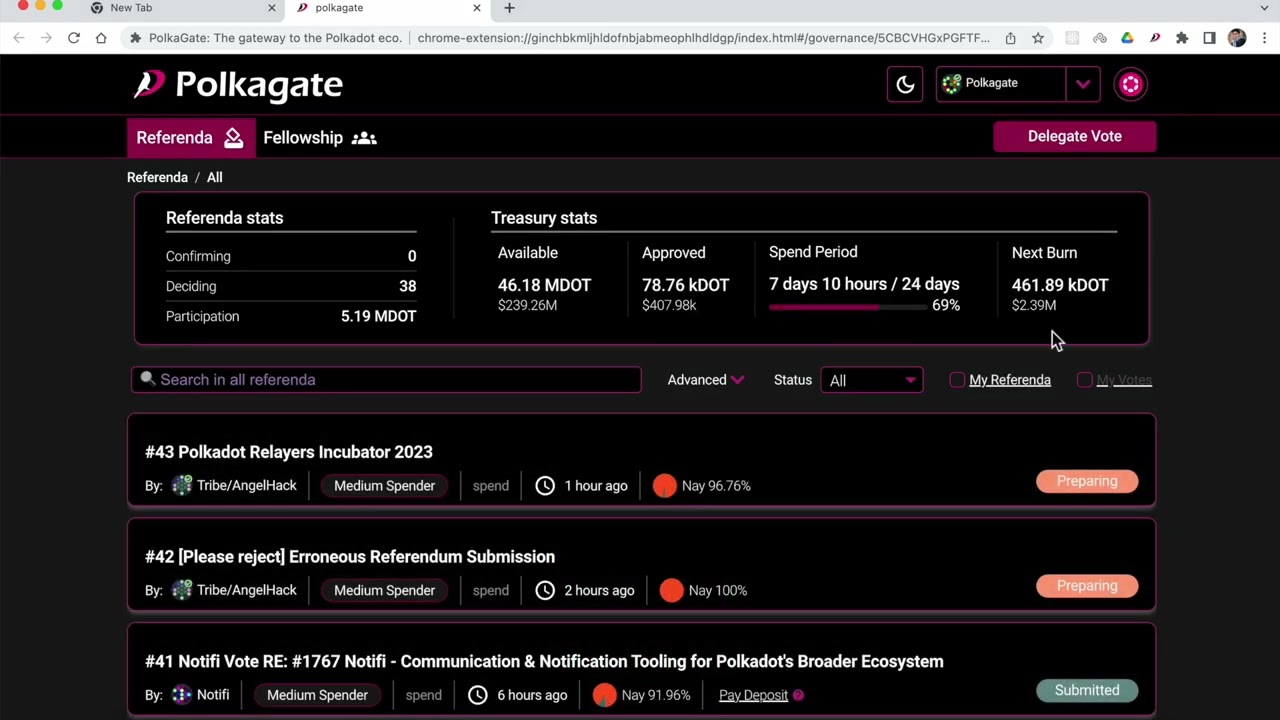Screen dimensions: 1280x720
Task: Click the Preparing badge on referendum #43
Action: coord(1087,481)
